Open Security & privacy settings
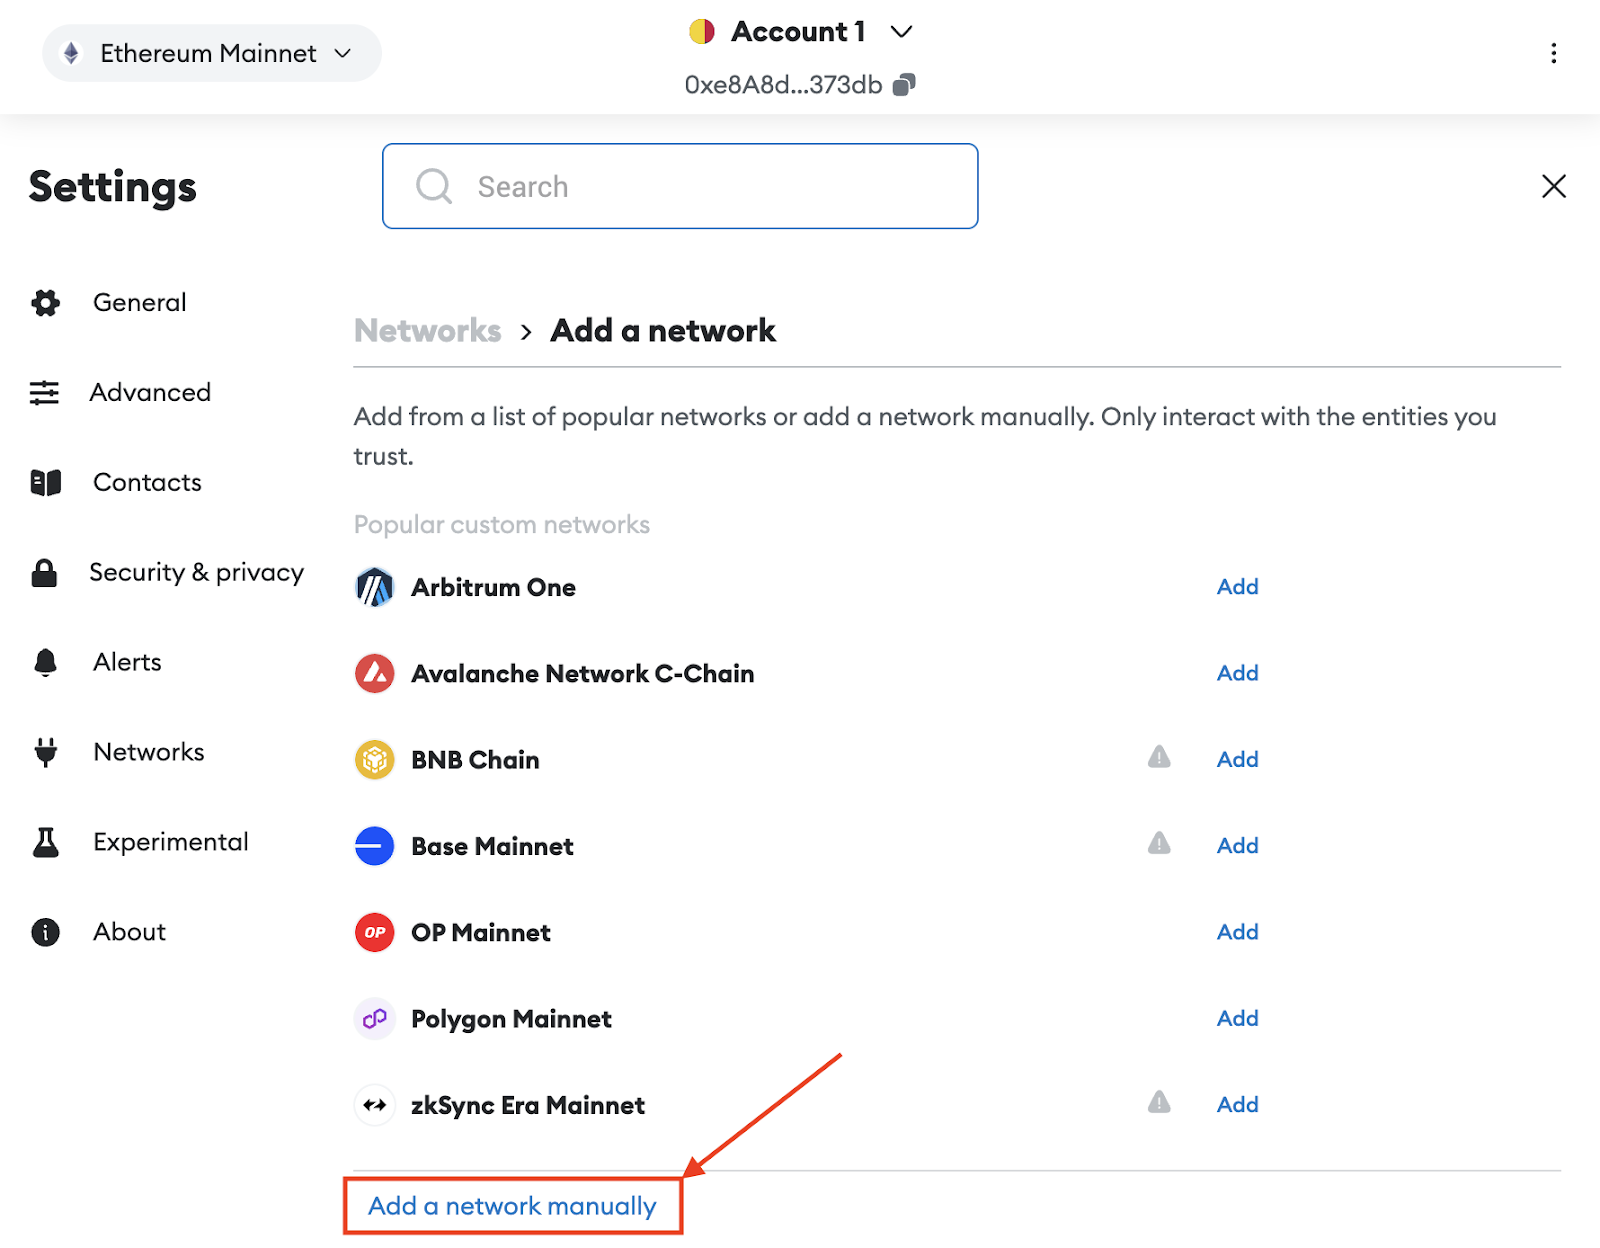Image resolution: width=1600 pixels, height=1248 pixels. click(196, 572)
